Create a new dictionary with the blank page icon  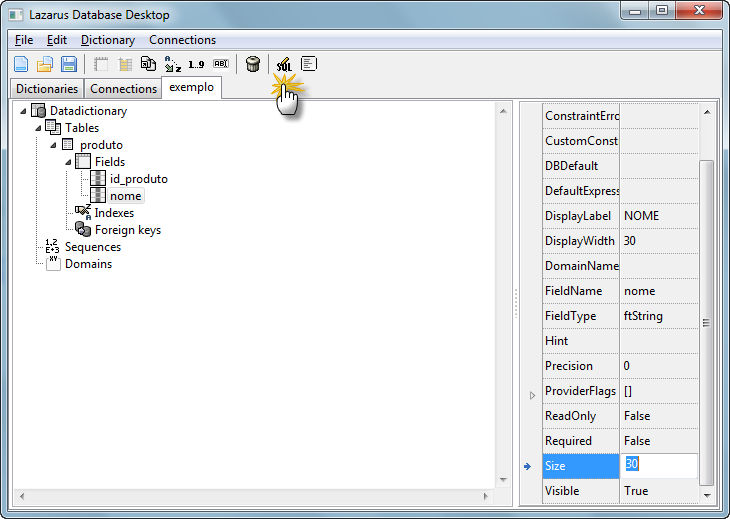(x=21, y=64)
